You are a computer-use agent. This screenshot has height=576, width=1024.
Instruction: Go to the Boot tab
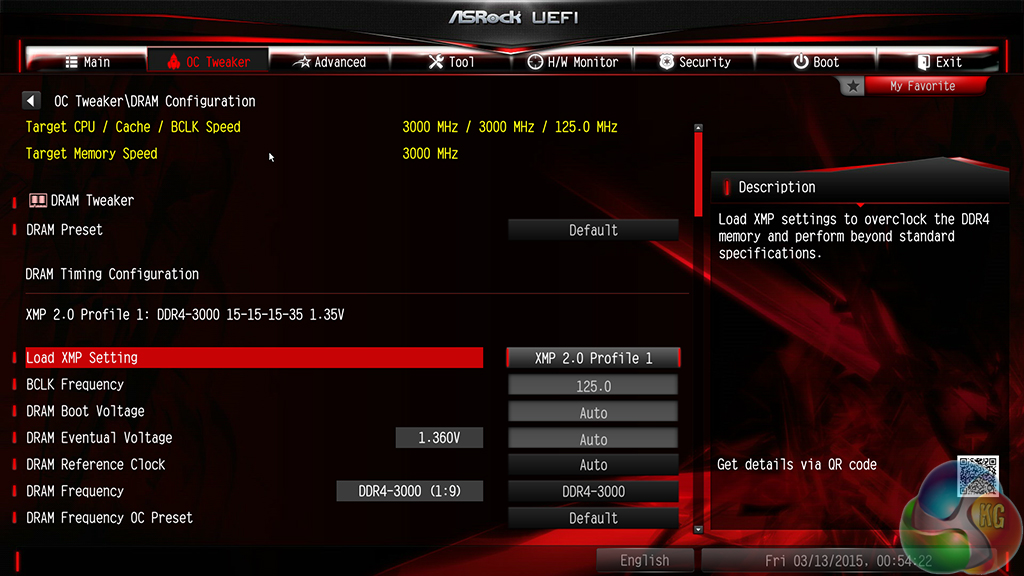(816, 62)
